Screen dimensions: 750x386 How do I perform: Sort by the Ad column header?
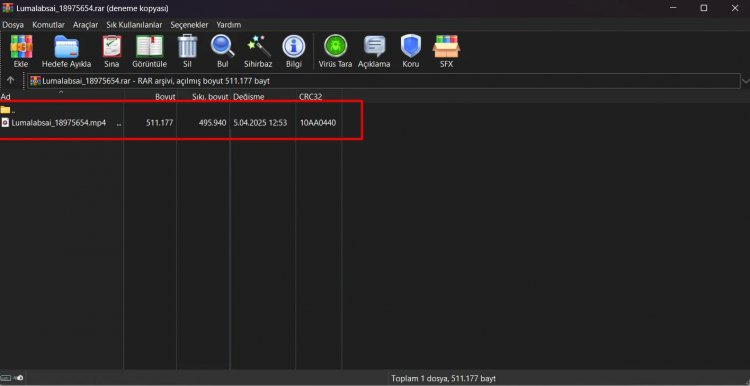pyautogui.click(x=62, y=97)
